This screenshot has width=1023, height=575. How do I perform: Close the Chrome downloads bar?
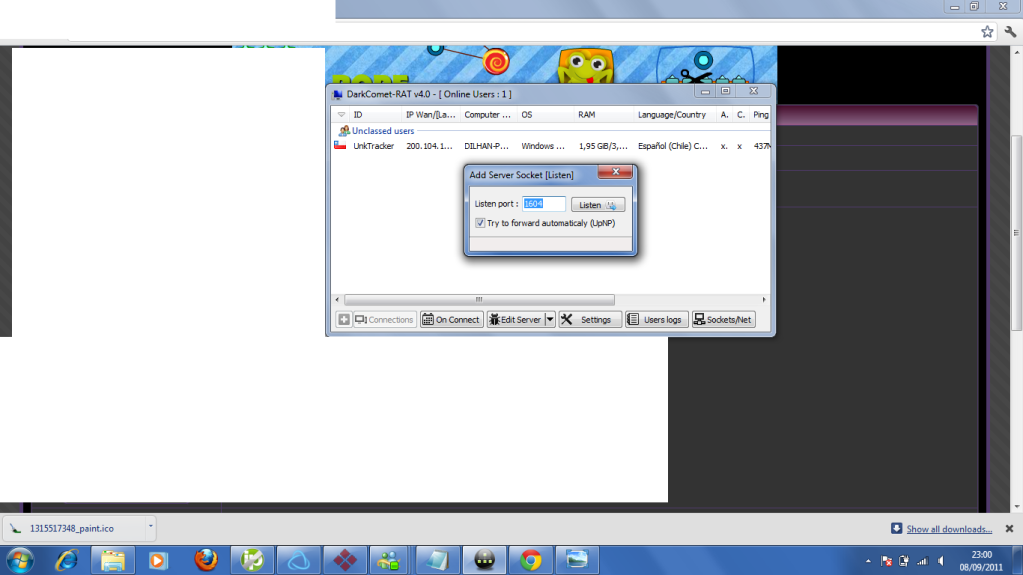(1009, 529)
